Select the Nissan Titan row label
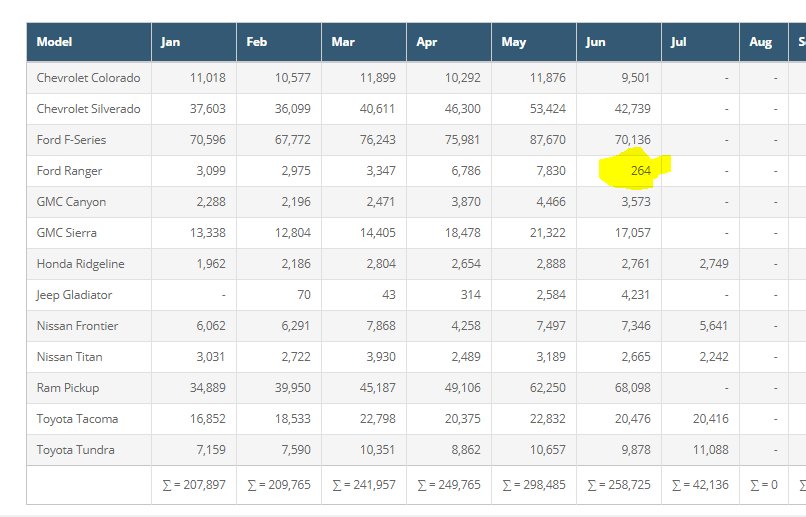The height and width of the screenshot is (517, 806). pyautogui.click(x=69, y=357)
